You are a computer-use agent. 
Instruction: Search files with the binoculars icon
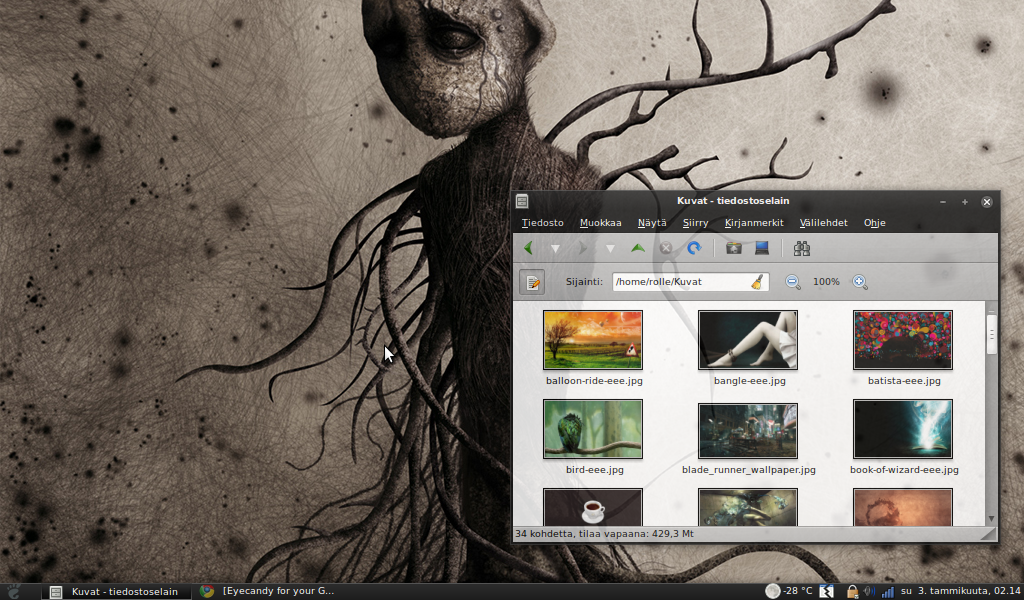[802, 248]
